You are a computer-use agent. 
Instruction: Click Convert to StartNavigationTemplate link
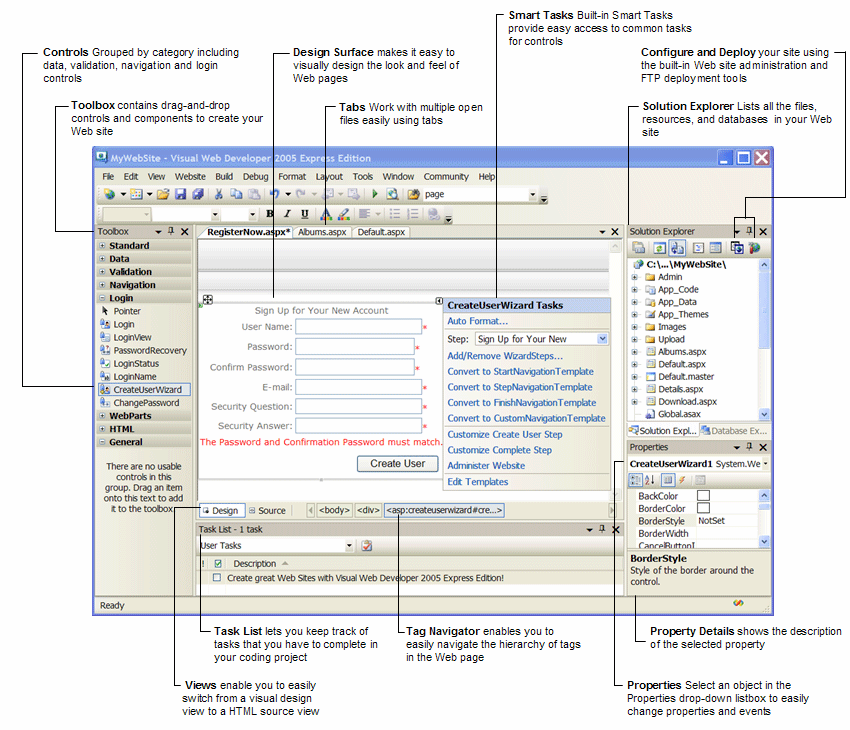tap(520, 372)
